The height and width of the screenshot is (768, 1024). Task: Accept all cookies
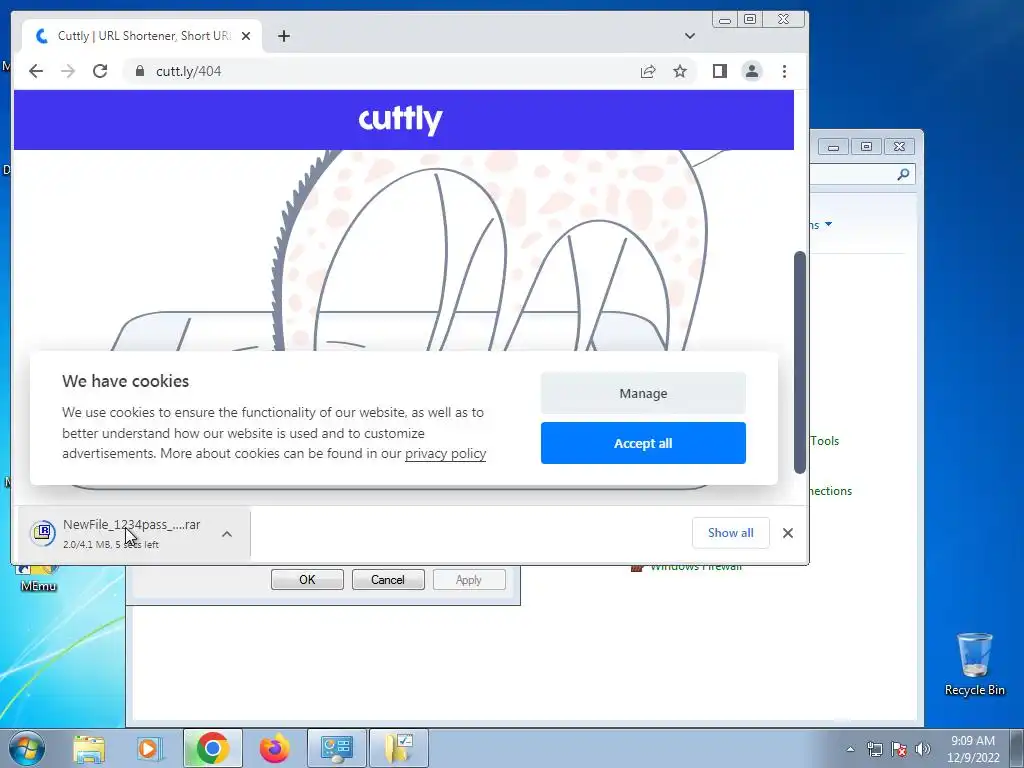pyautogui.click(x=643, y=443)
